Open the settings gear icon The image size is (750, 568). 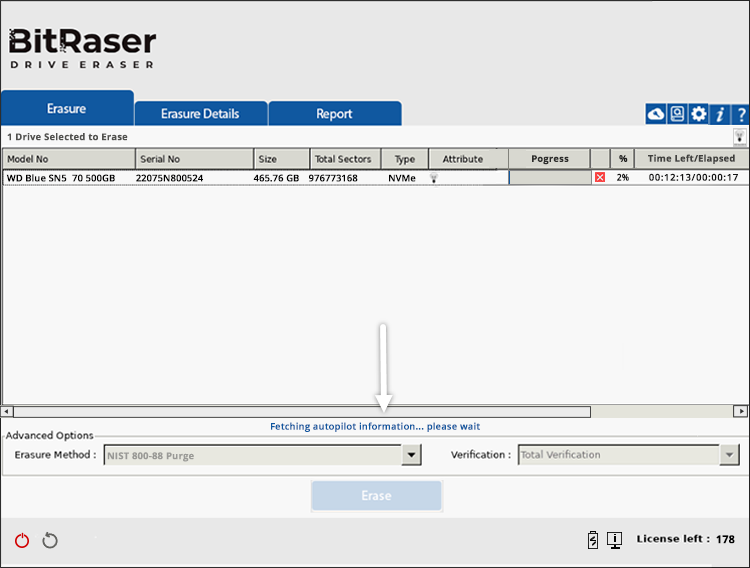tap(698, 114)
